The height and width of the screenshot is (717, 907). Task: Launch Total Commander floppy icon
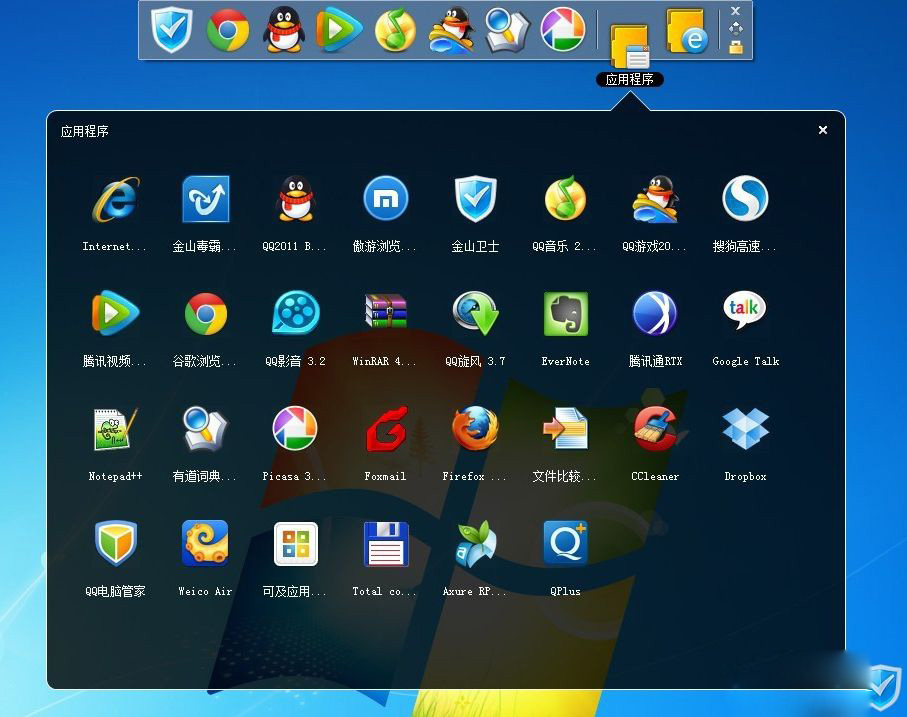point(386,544)
